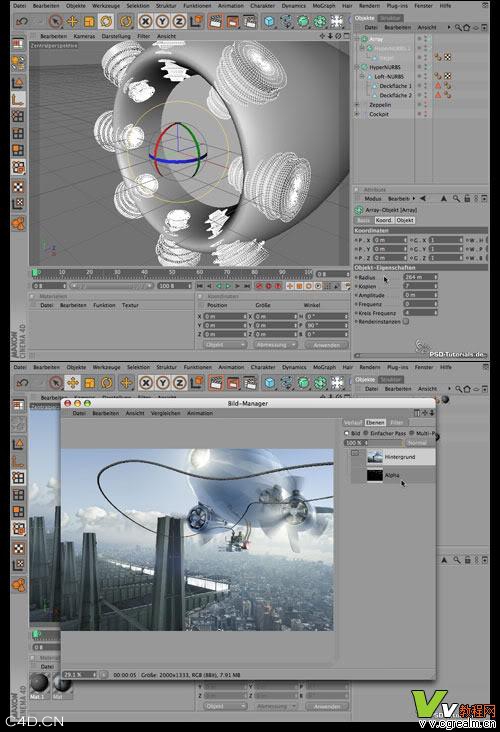Expand the Cockpit object in Object Manager
Image resolution: width=500 pixels, height=732 pixels.
(358, 114)
